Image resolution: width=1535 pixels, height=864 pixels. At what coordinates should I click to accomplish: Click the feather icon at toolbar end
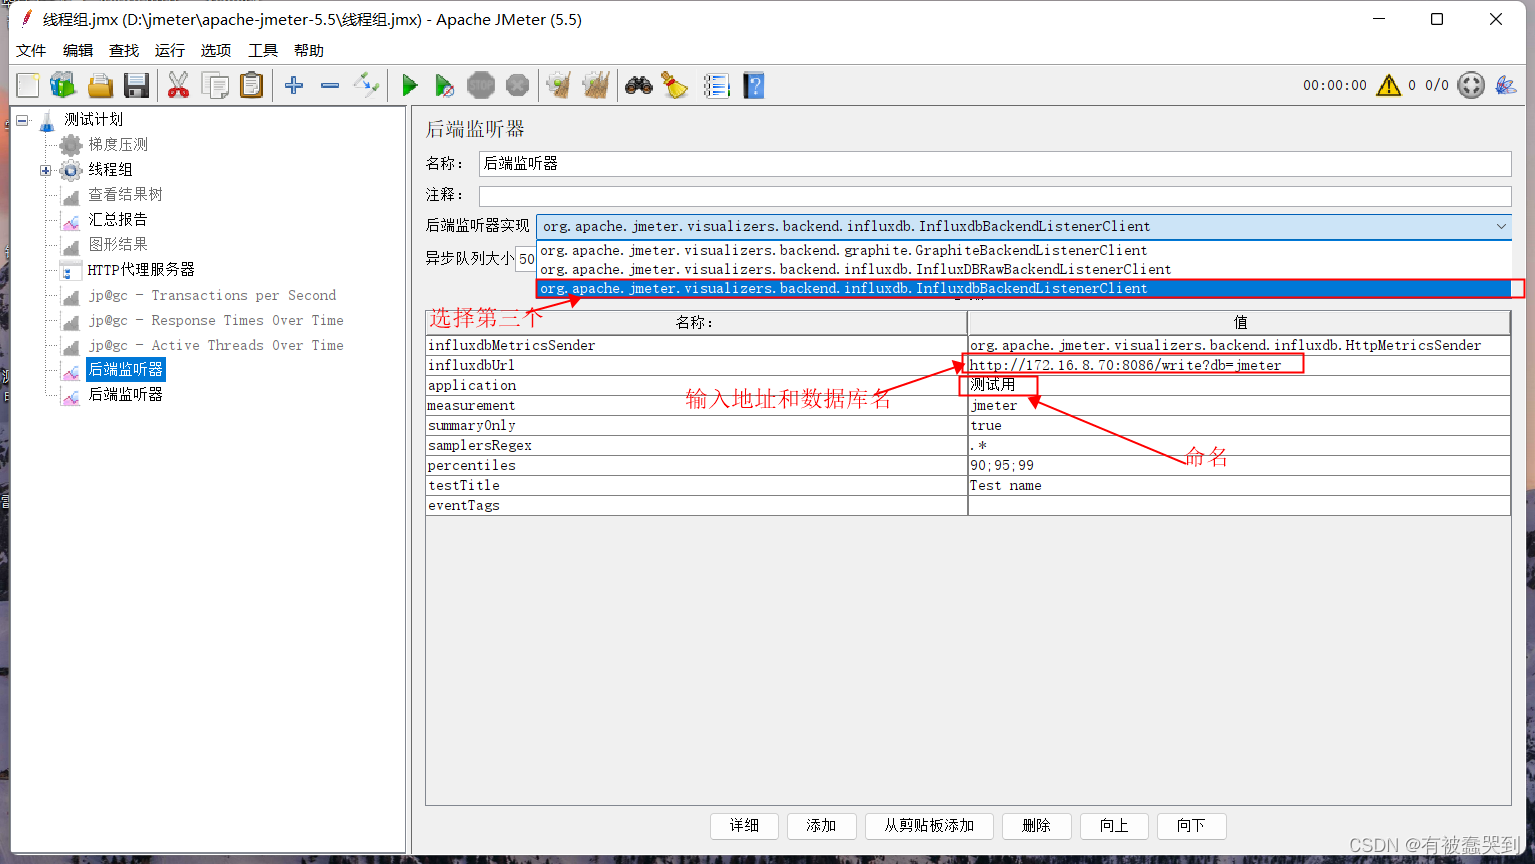1505,86
